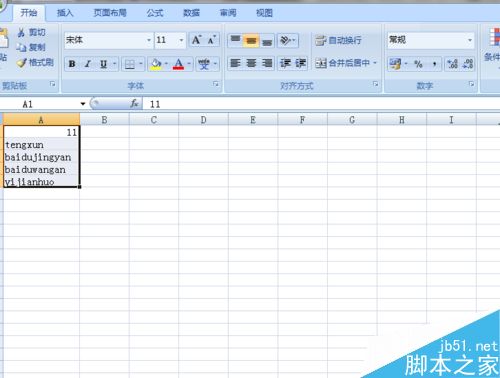Open the Insert (插入) tab
Viewport: 500px width, 378px height.
[65, 13]
